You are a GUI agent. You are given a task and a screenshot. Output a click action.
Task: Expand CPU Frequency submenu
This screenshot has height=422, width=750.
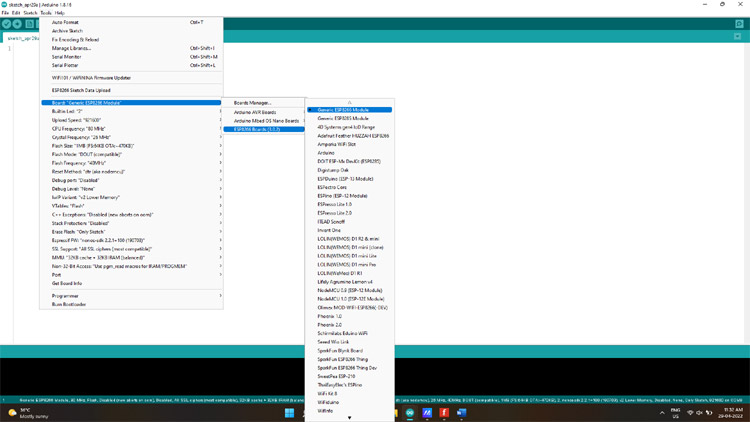point(131,129)
